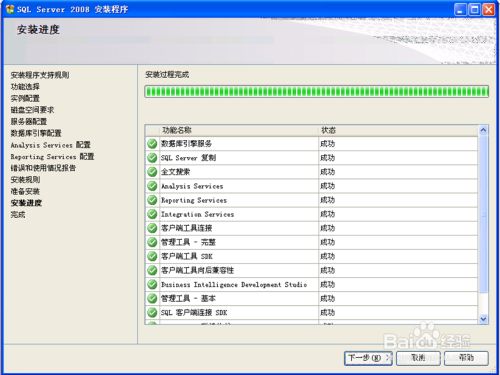Click the 状态 column header
500x375 pixels.
coord(328,130)
